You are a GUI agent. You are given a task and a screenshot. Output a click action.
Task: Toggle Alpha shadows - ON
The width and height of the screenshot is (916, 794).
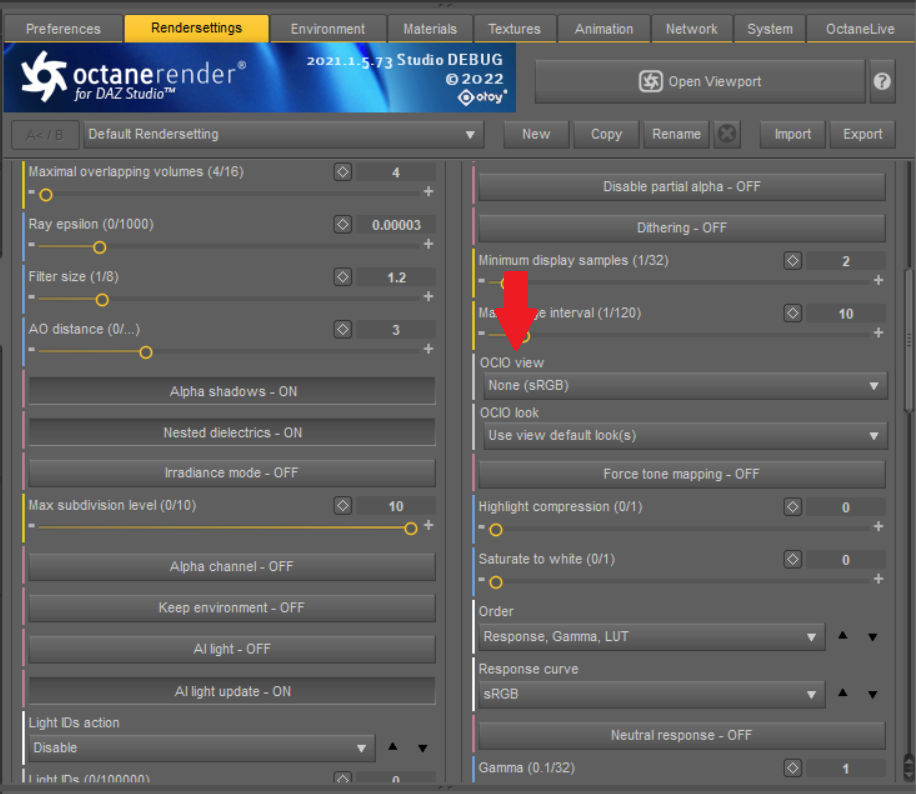click(x=232, y=391)
